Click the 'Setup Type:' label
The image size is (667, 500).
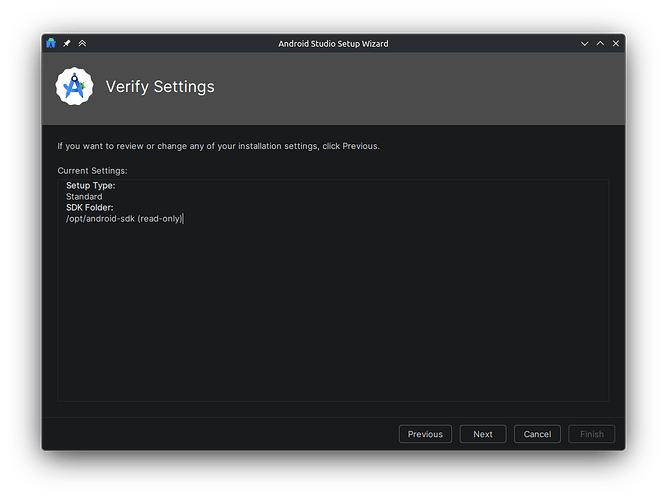[91, 186]
